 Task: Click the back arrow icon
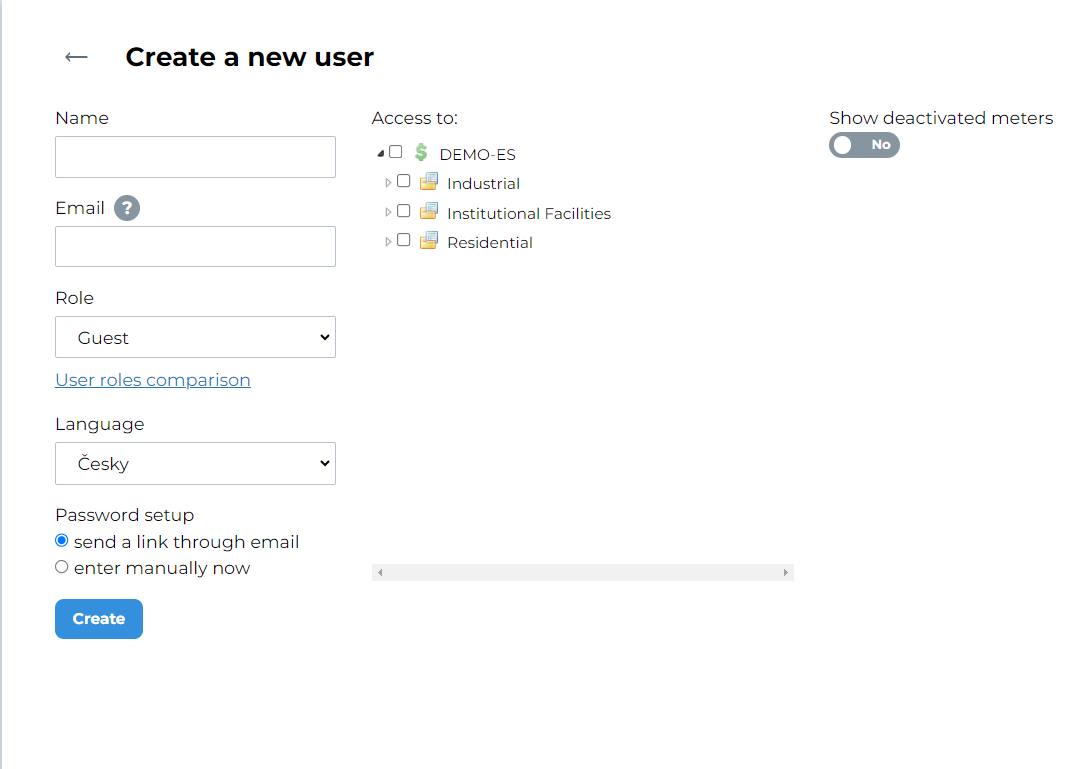click(76, 57)
